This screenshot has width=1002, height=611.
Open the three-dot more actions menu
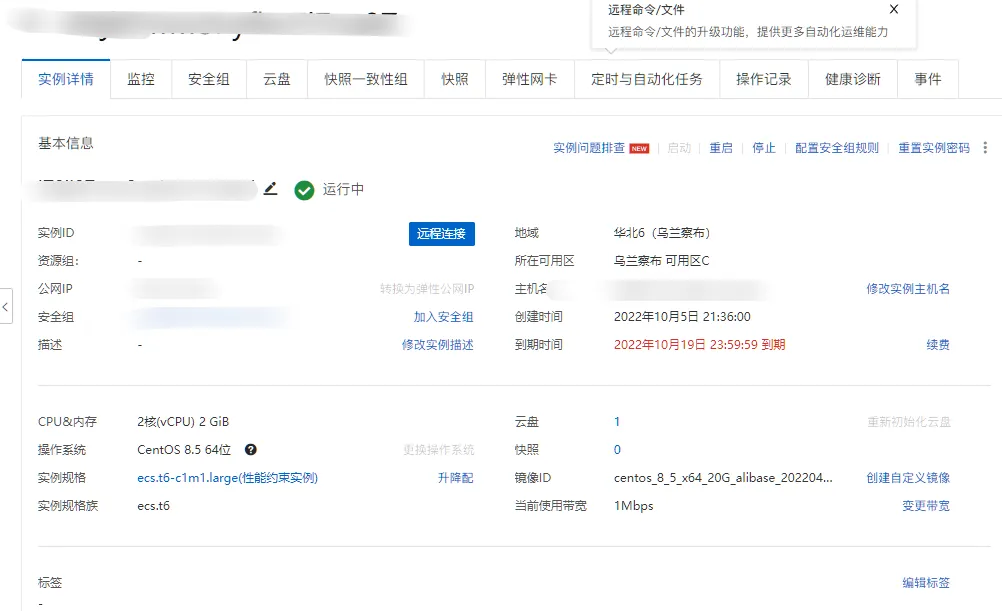(x=985, y=148)
